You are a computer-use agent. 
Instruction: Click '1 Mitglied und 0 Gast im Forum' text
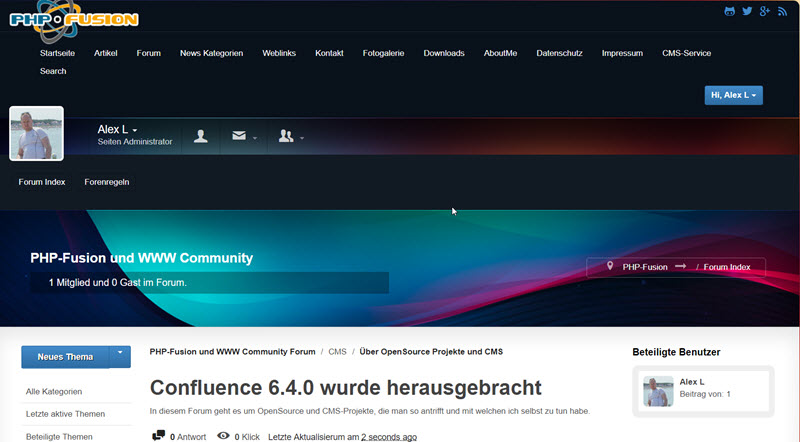pos(118,282)
